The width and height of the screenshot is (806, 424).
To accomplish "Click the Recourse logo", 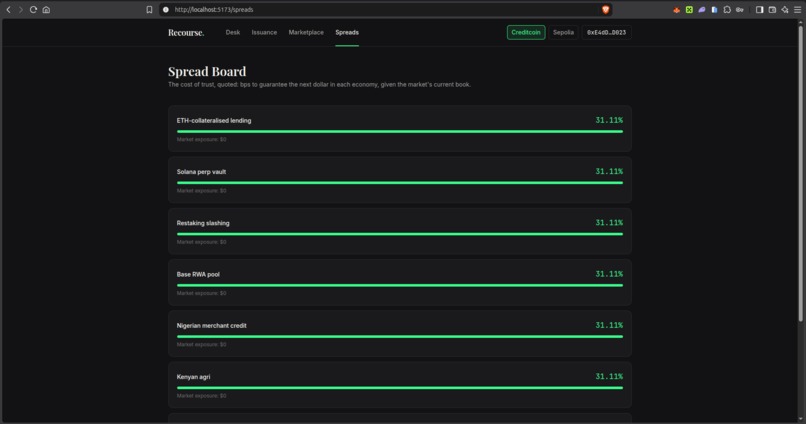I will pyautogui.click(x=186, y=32).
